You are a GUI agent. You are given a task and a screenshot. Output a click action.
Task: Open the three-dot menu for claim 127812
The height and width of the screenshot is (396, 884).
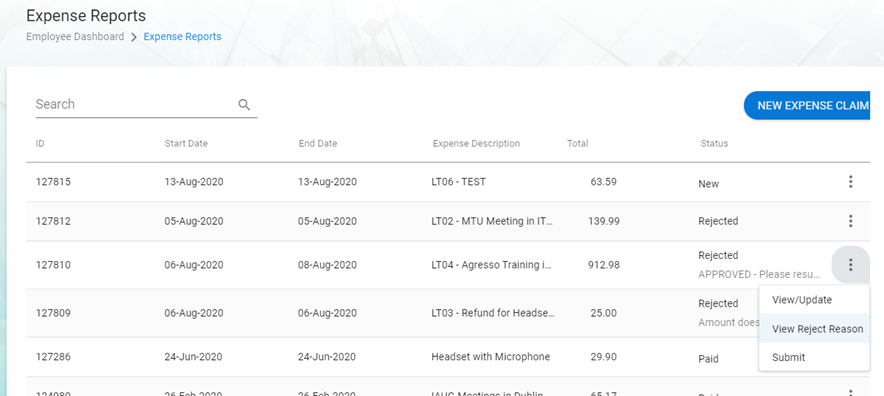[851, 221]
